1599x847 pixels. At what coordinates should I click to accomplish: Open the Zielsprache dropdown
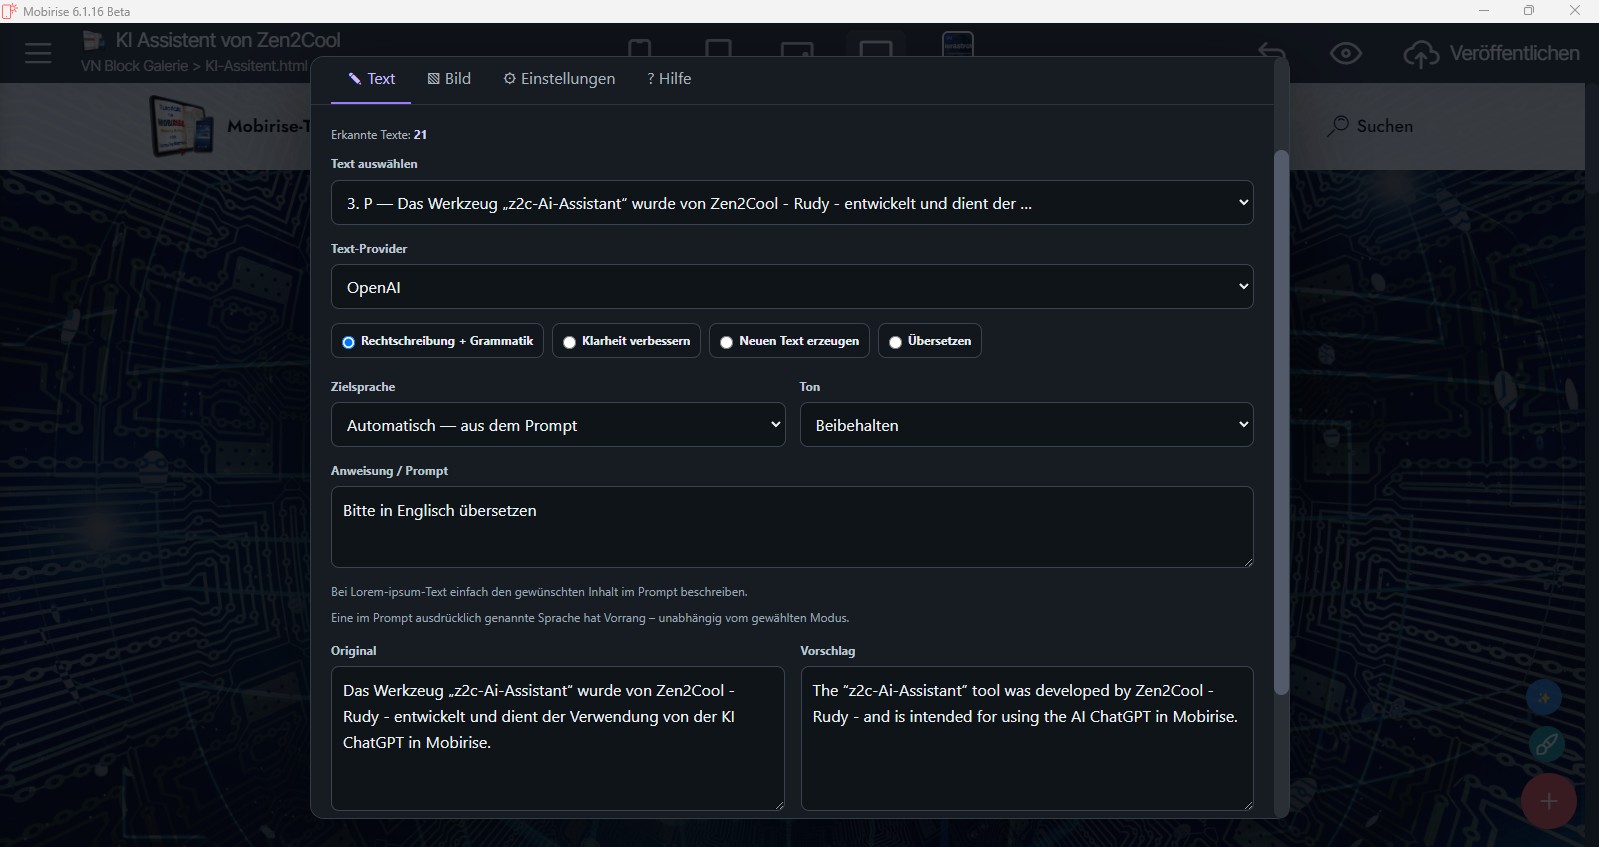click(x=558, y=425)
